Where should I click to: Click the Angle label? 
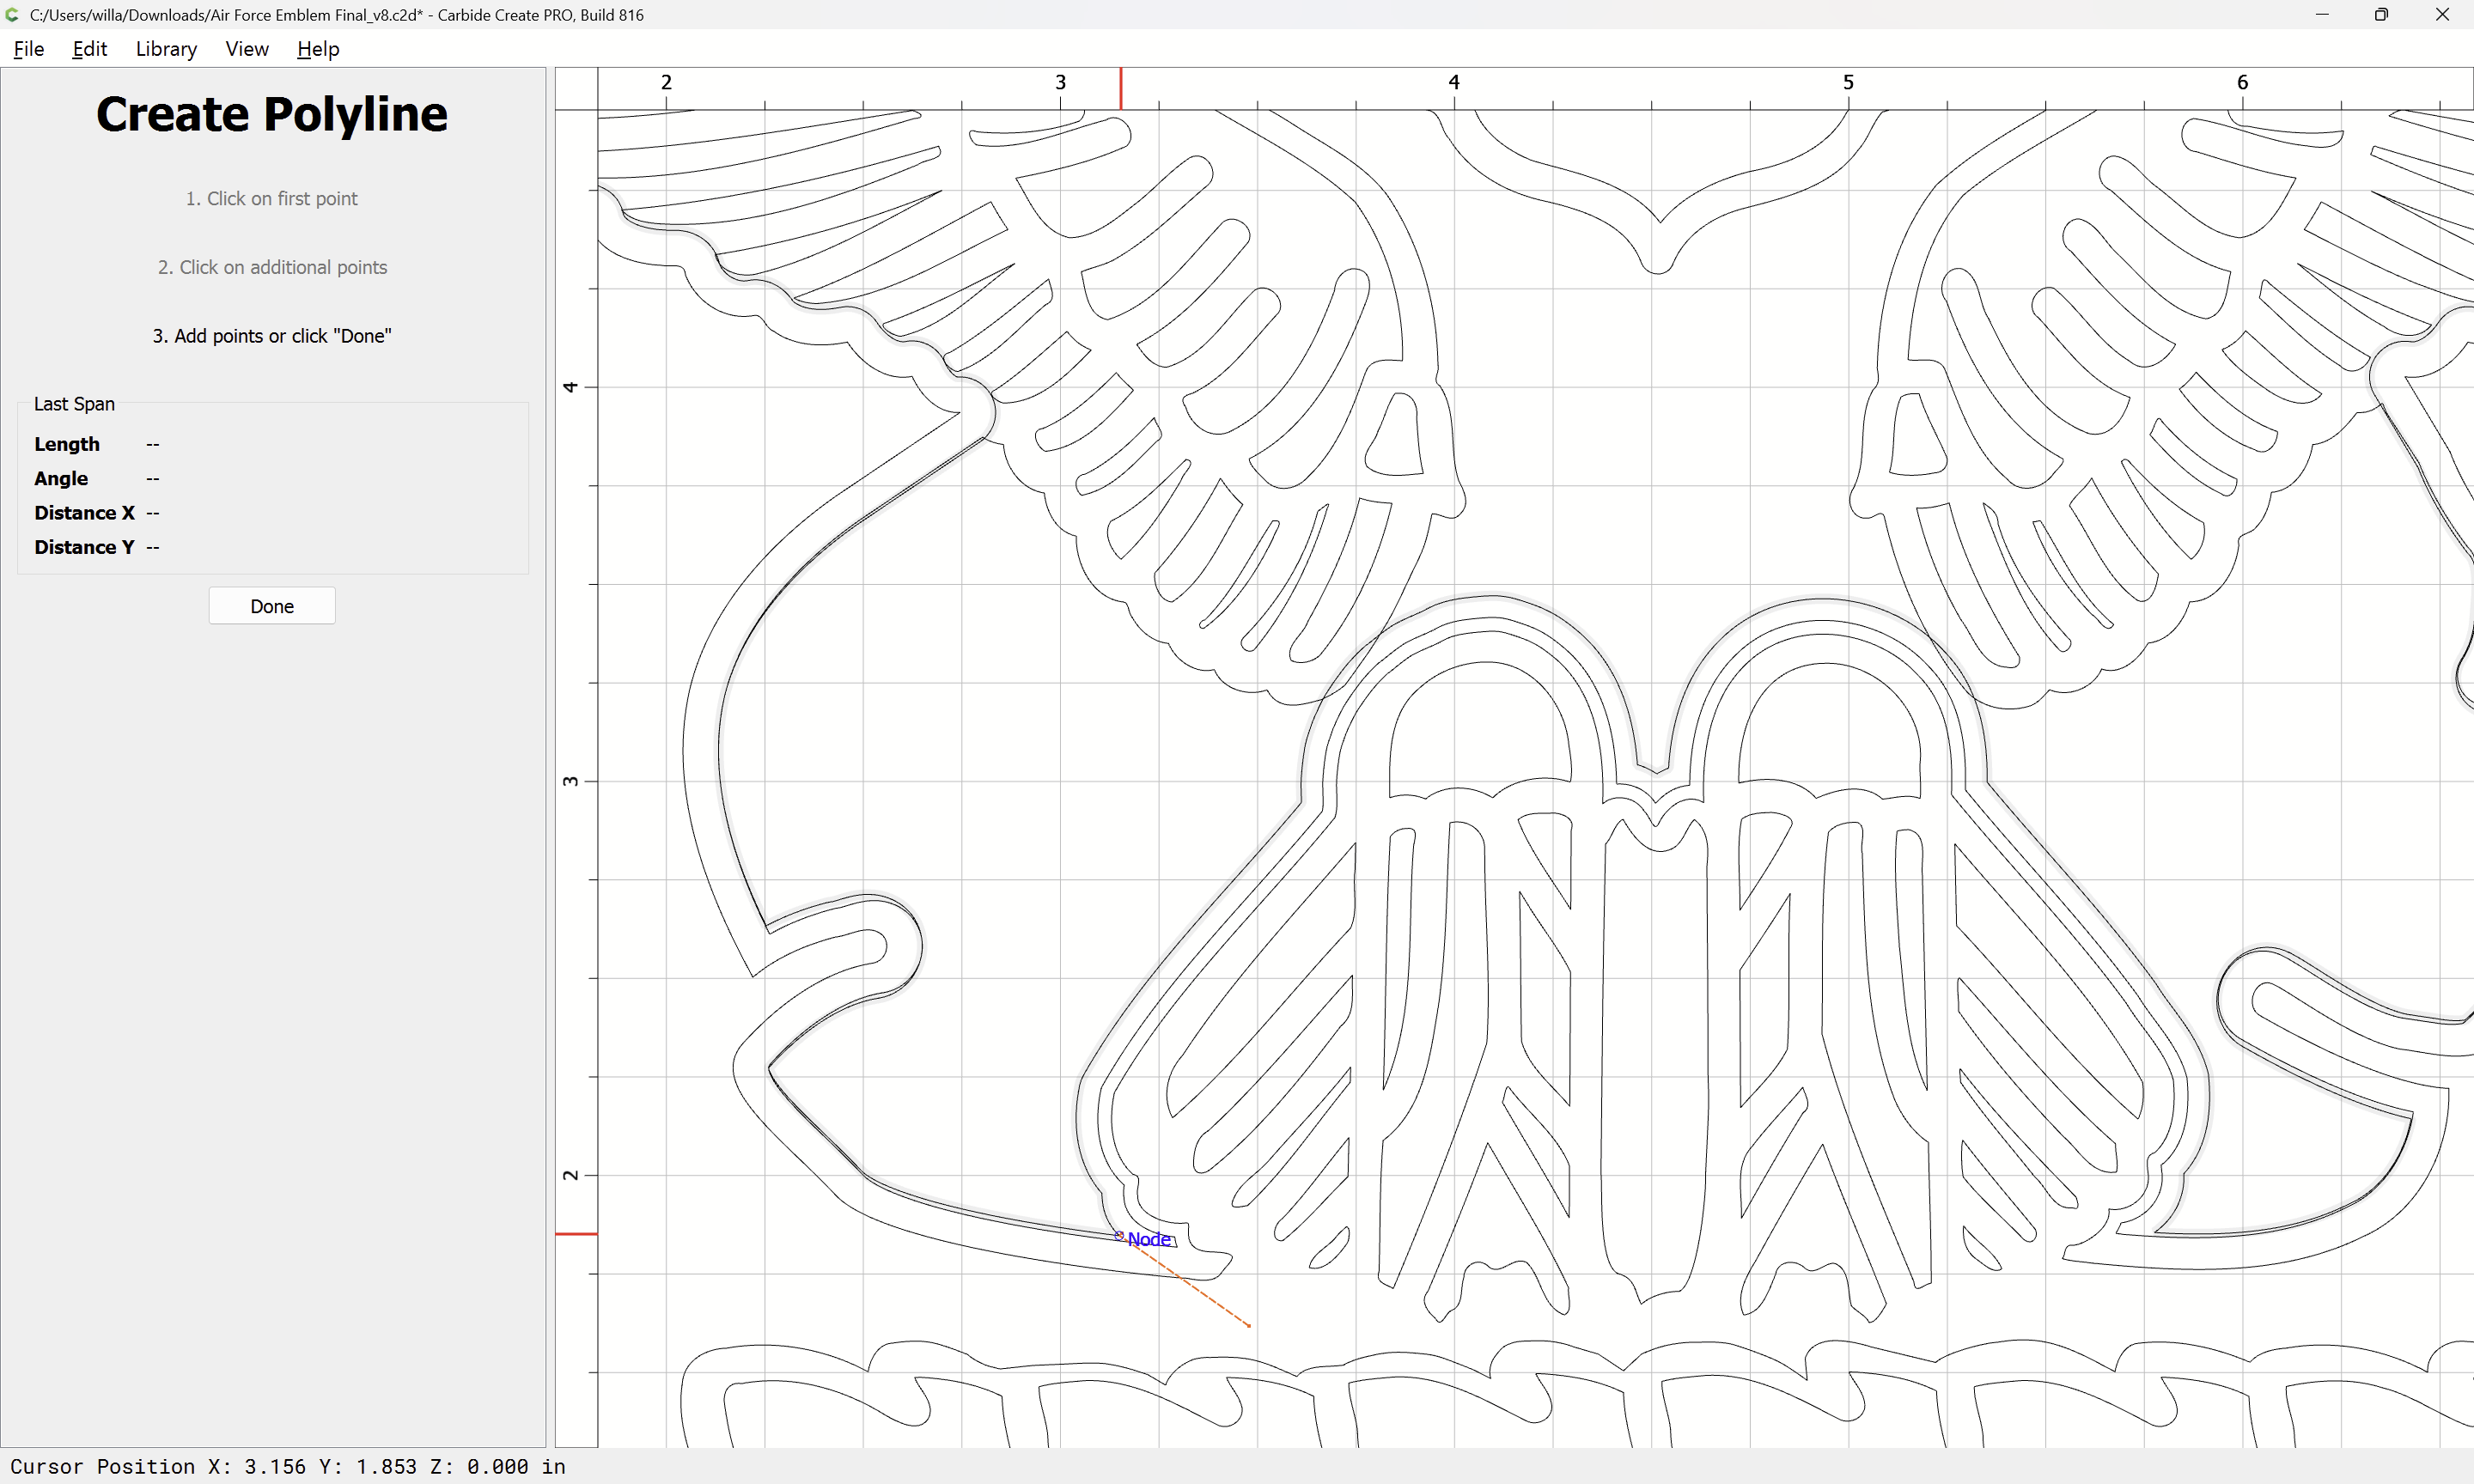61,478
